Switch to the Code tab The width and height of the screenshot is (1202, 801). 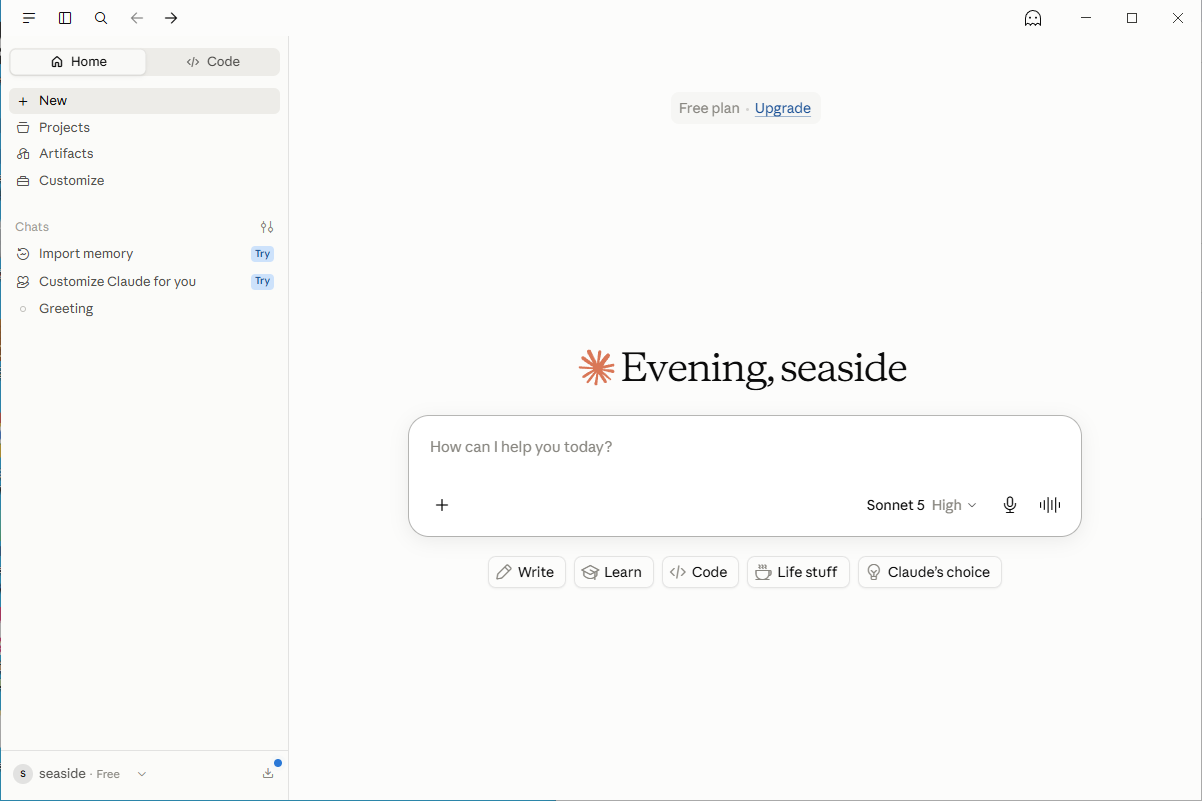click(213, 62)
